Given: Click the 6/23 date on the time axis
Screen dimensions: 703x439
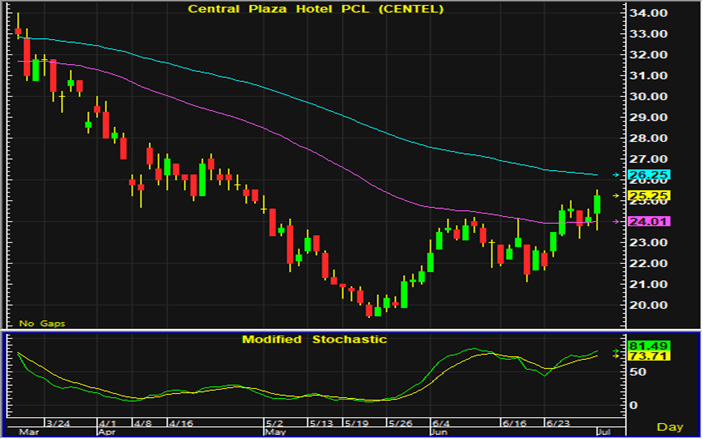Looking at the screenshot, I should click(557, 424).
